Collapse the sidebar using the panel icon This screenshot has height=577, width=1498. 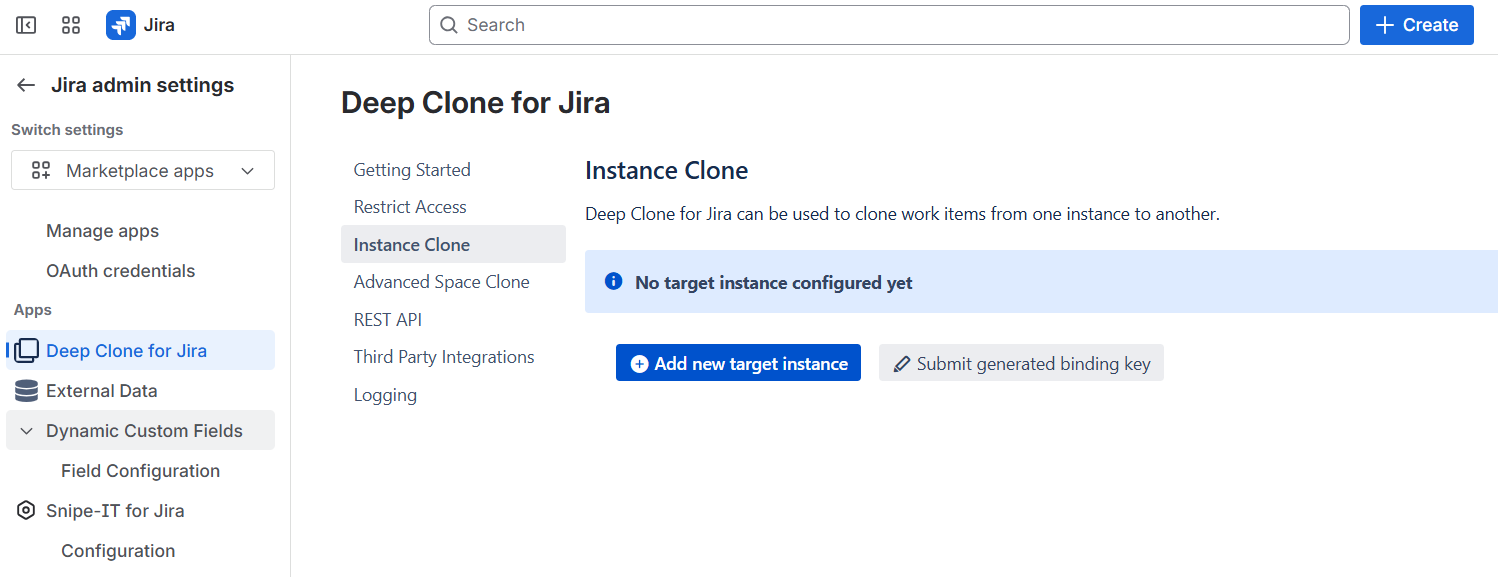point(26,25)
